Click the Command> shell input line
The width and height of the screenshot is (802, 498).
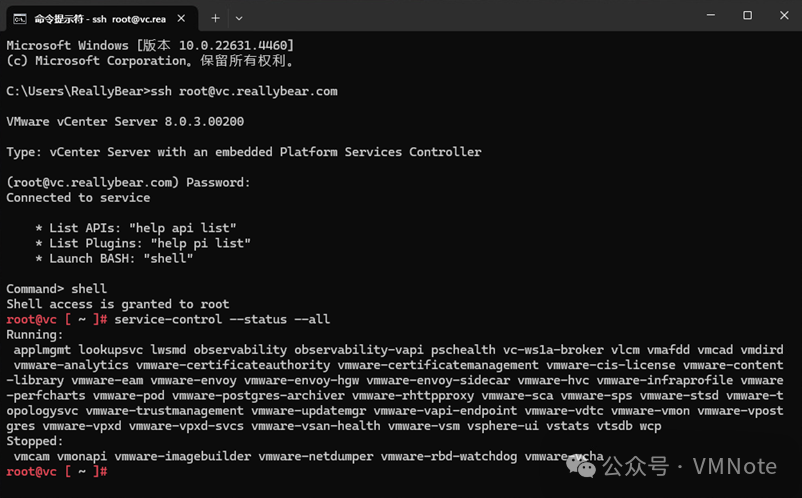click(57, 289)
